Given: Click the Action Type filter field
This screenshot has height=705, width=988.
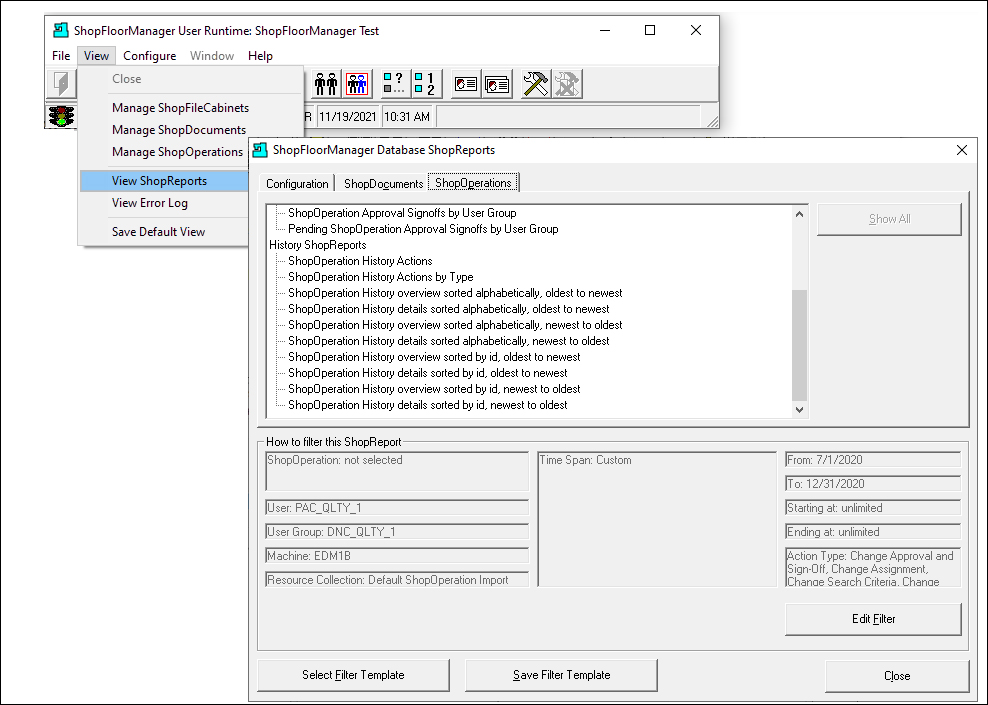Looking at the screenshot, I should (873, 568).
